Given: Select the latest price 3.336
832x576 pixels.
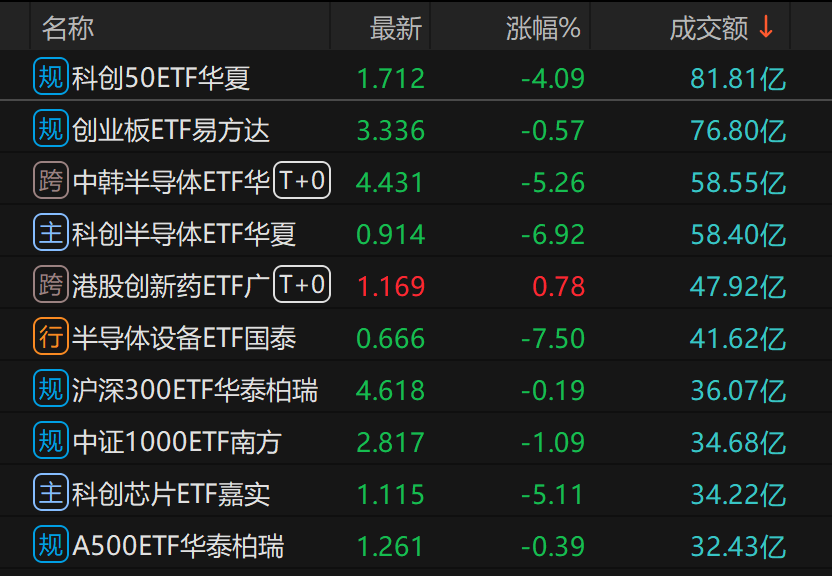Looking at the screenshot, I should [391, 130].
